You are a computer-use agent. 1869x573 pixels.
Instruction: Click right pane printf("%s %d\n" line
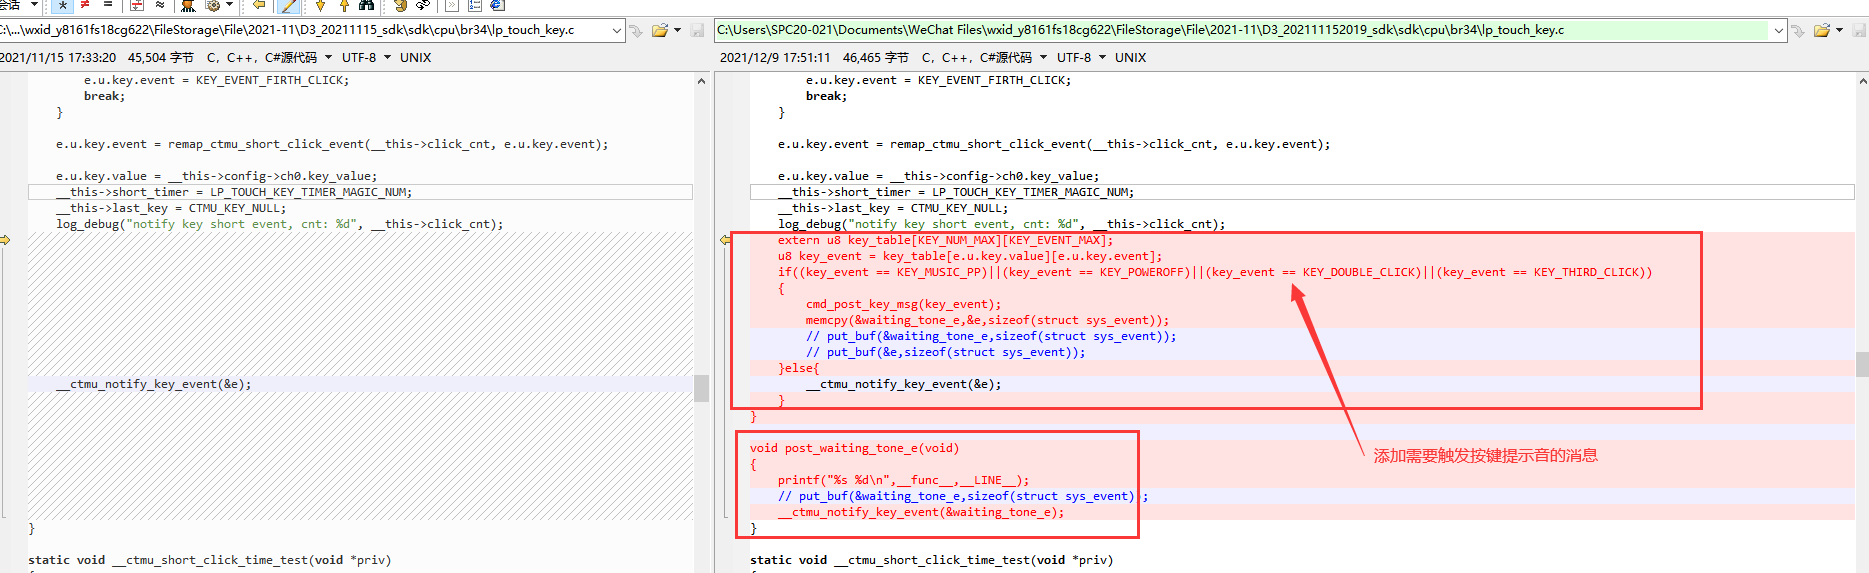(x=903, y=480)
